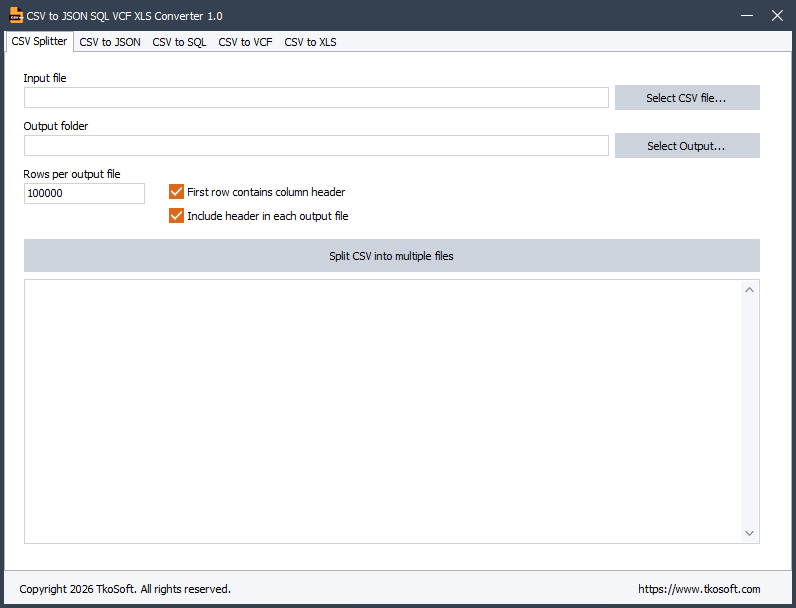Click the Select CSV file... button
The height and width of the screenshot is (608, 796).
687,97
